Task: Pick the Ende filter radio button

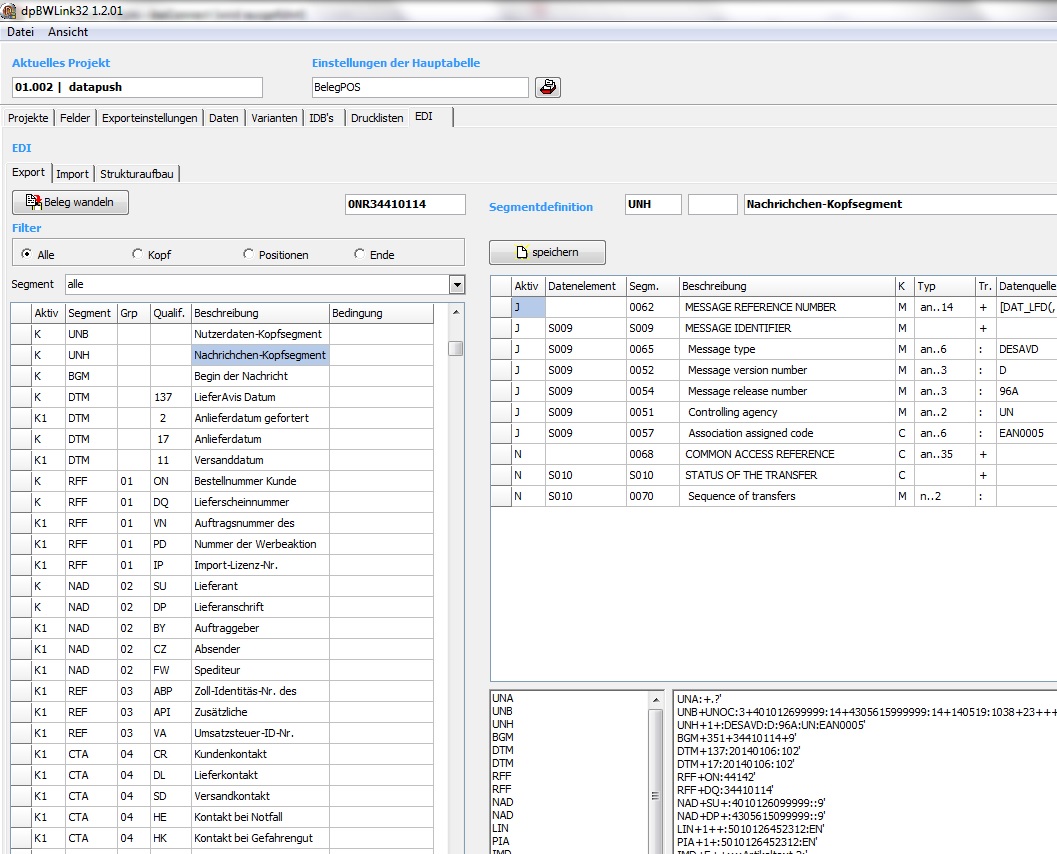Action: tap(360, 254)
